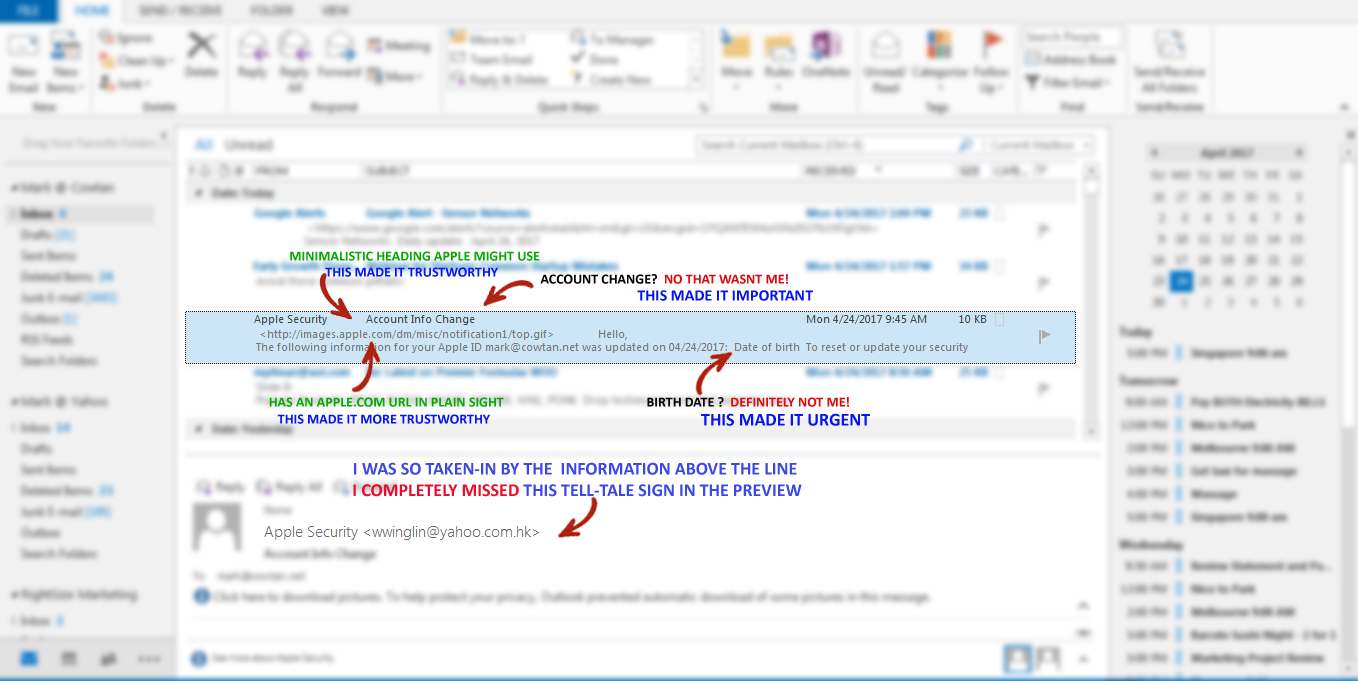Switch to Calendar view in navigation bar
This screenshot has width=1358, height=681.
[69, 659]
